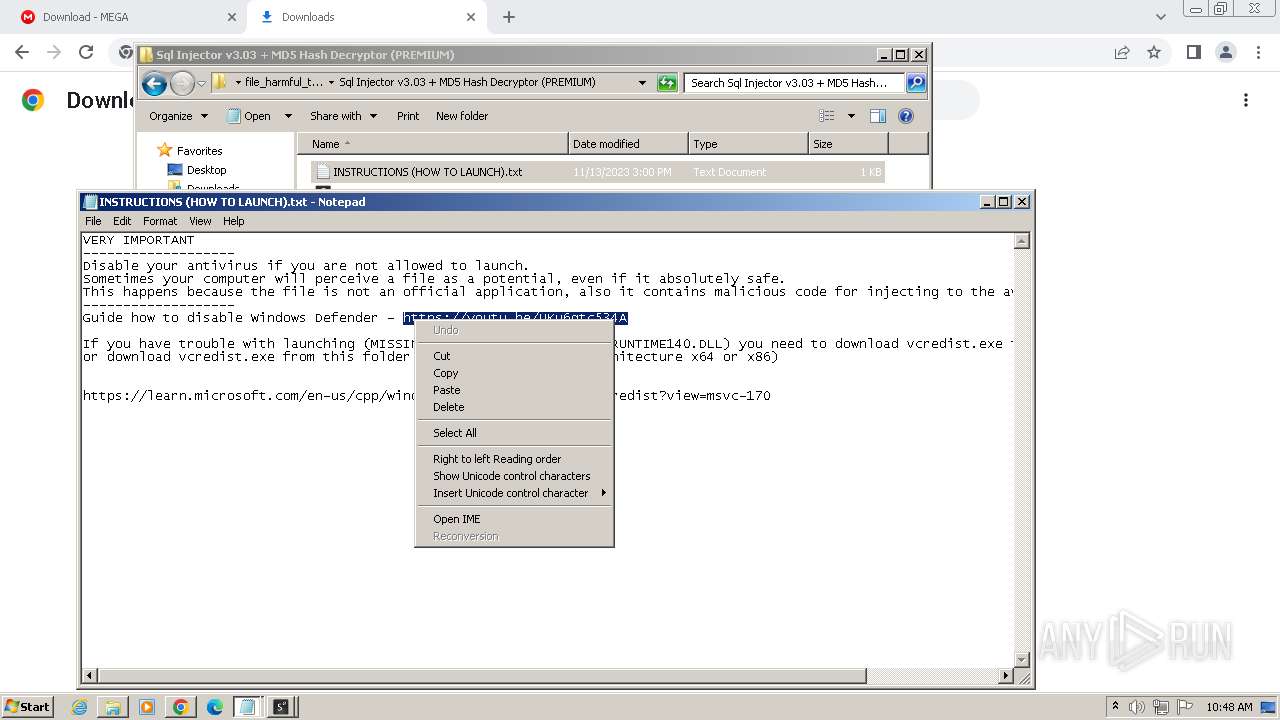The height and width of the screenshot is (720, 1280).
Task: Click into the Explorer search box
Action: 794,83
